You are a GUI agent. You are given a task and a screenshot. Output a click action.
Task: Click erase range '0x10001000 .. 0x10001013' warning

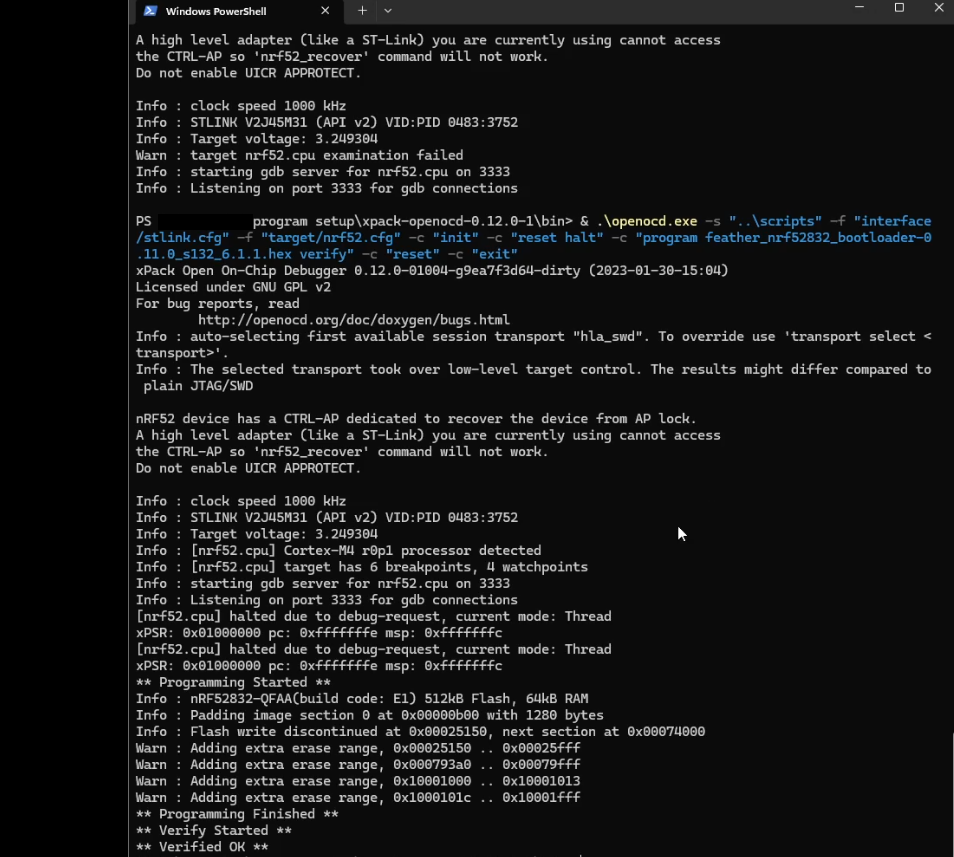[x=358, y=781]
